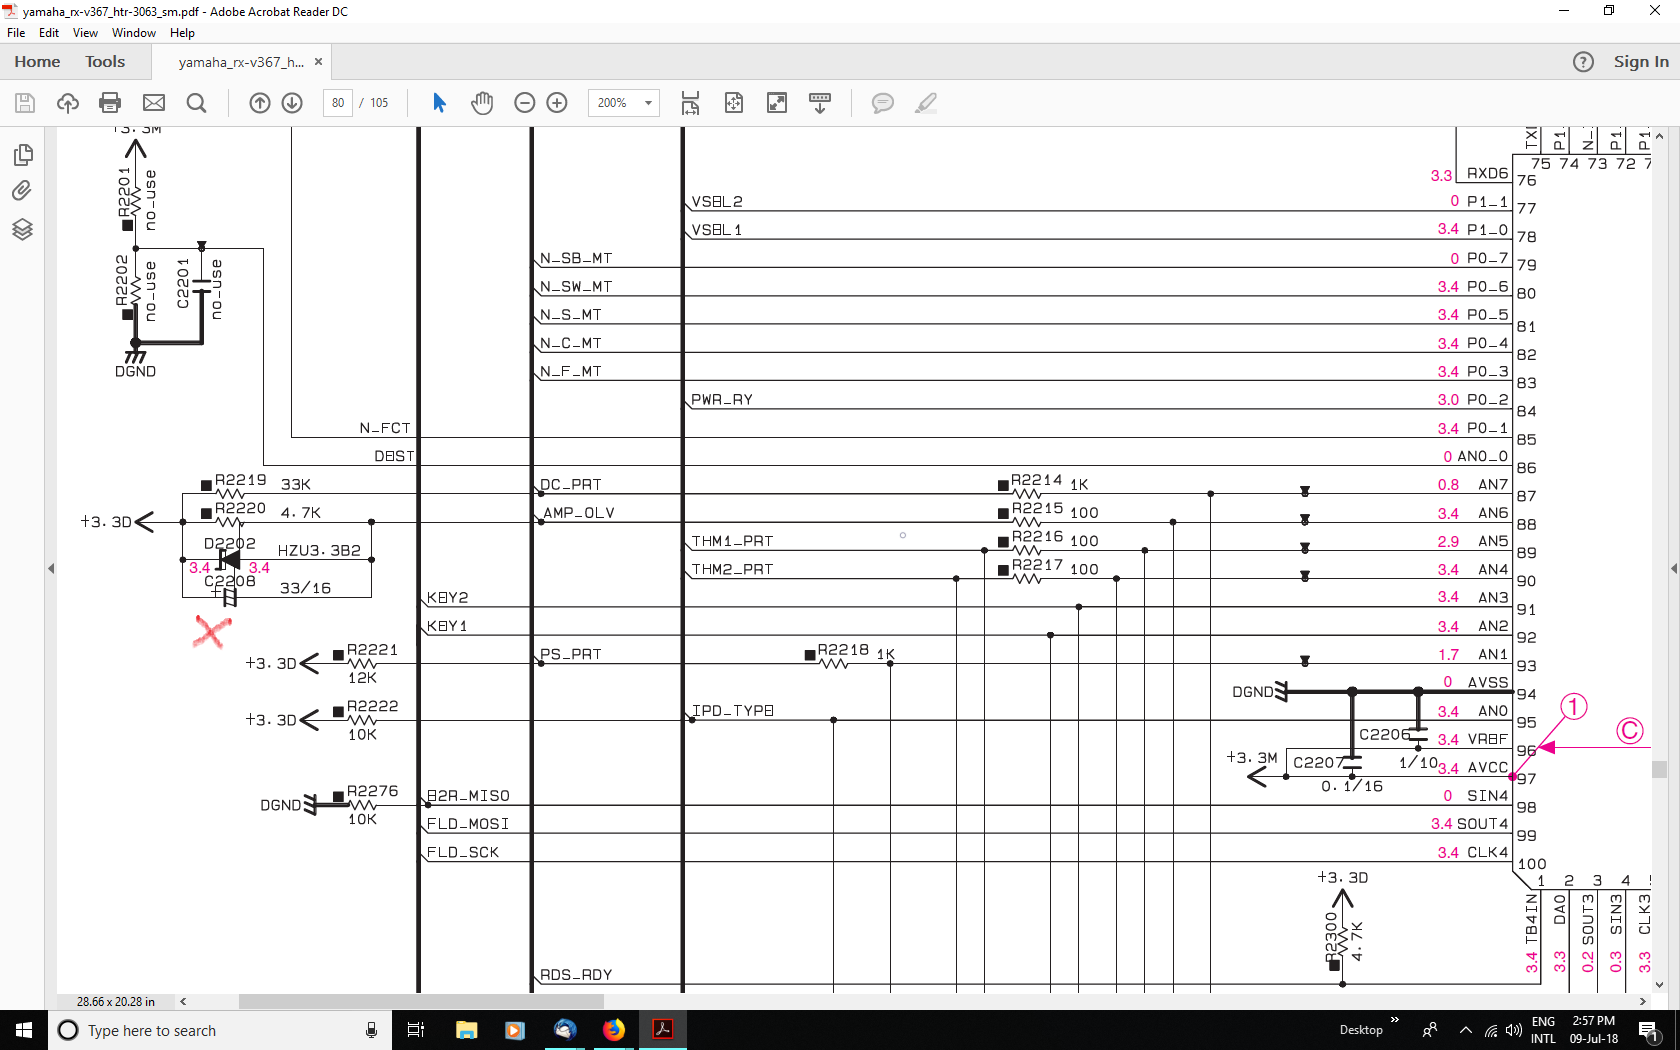Open the Window menu
This screenshot has width=1680, height=1050.
pos(134,33)
